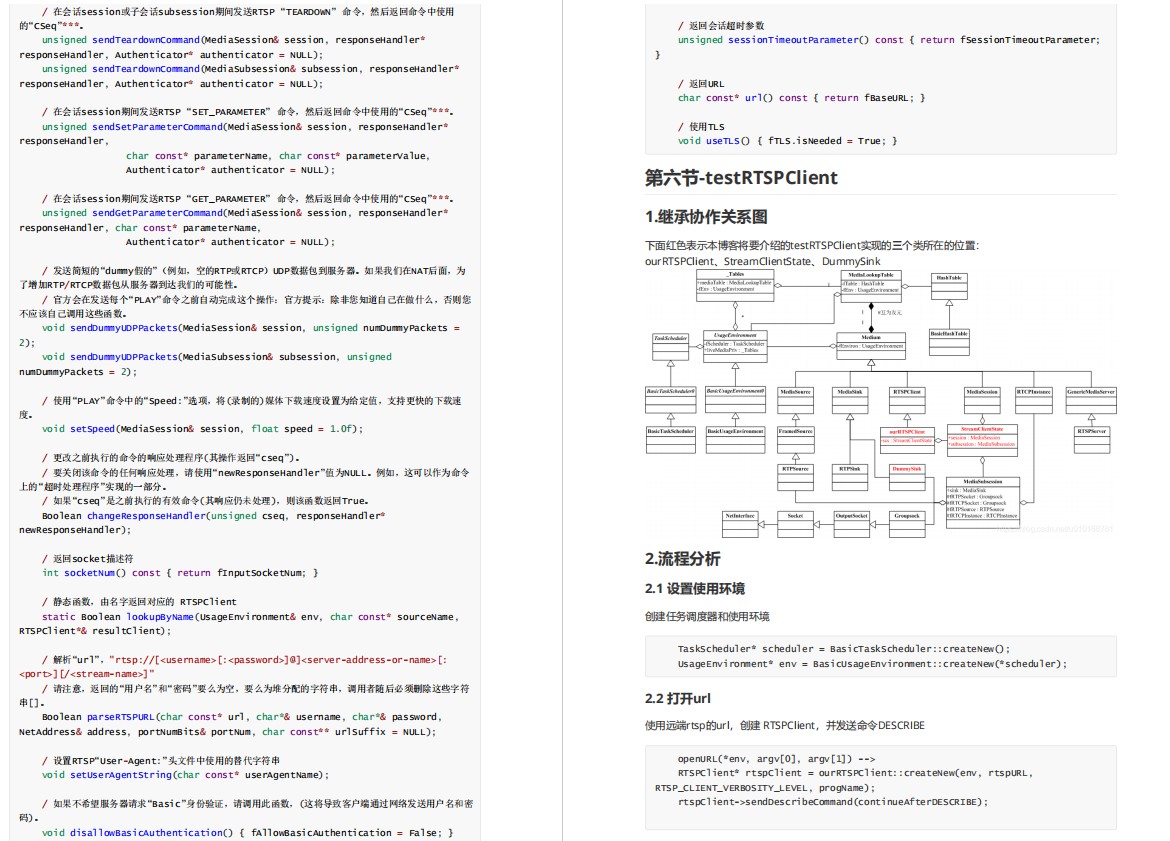Viewport: 1170px width, 841px height.
Task: Select the paragraph mentioning sending command DESCRIBE
Action: pyautogui.click(x=785, y=725)
